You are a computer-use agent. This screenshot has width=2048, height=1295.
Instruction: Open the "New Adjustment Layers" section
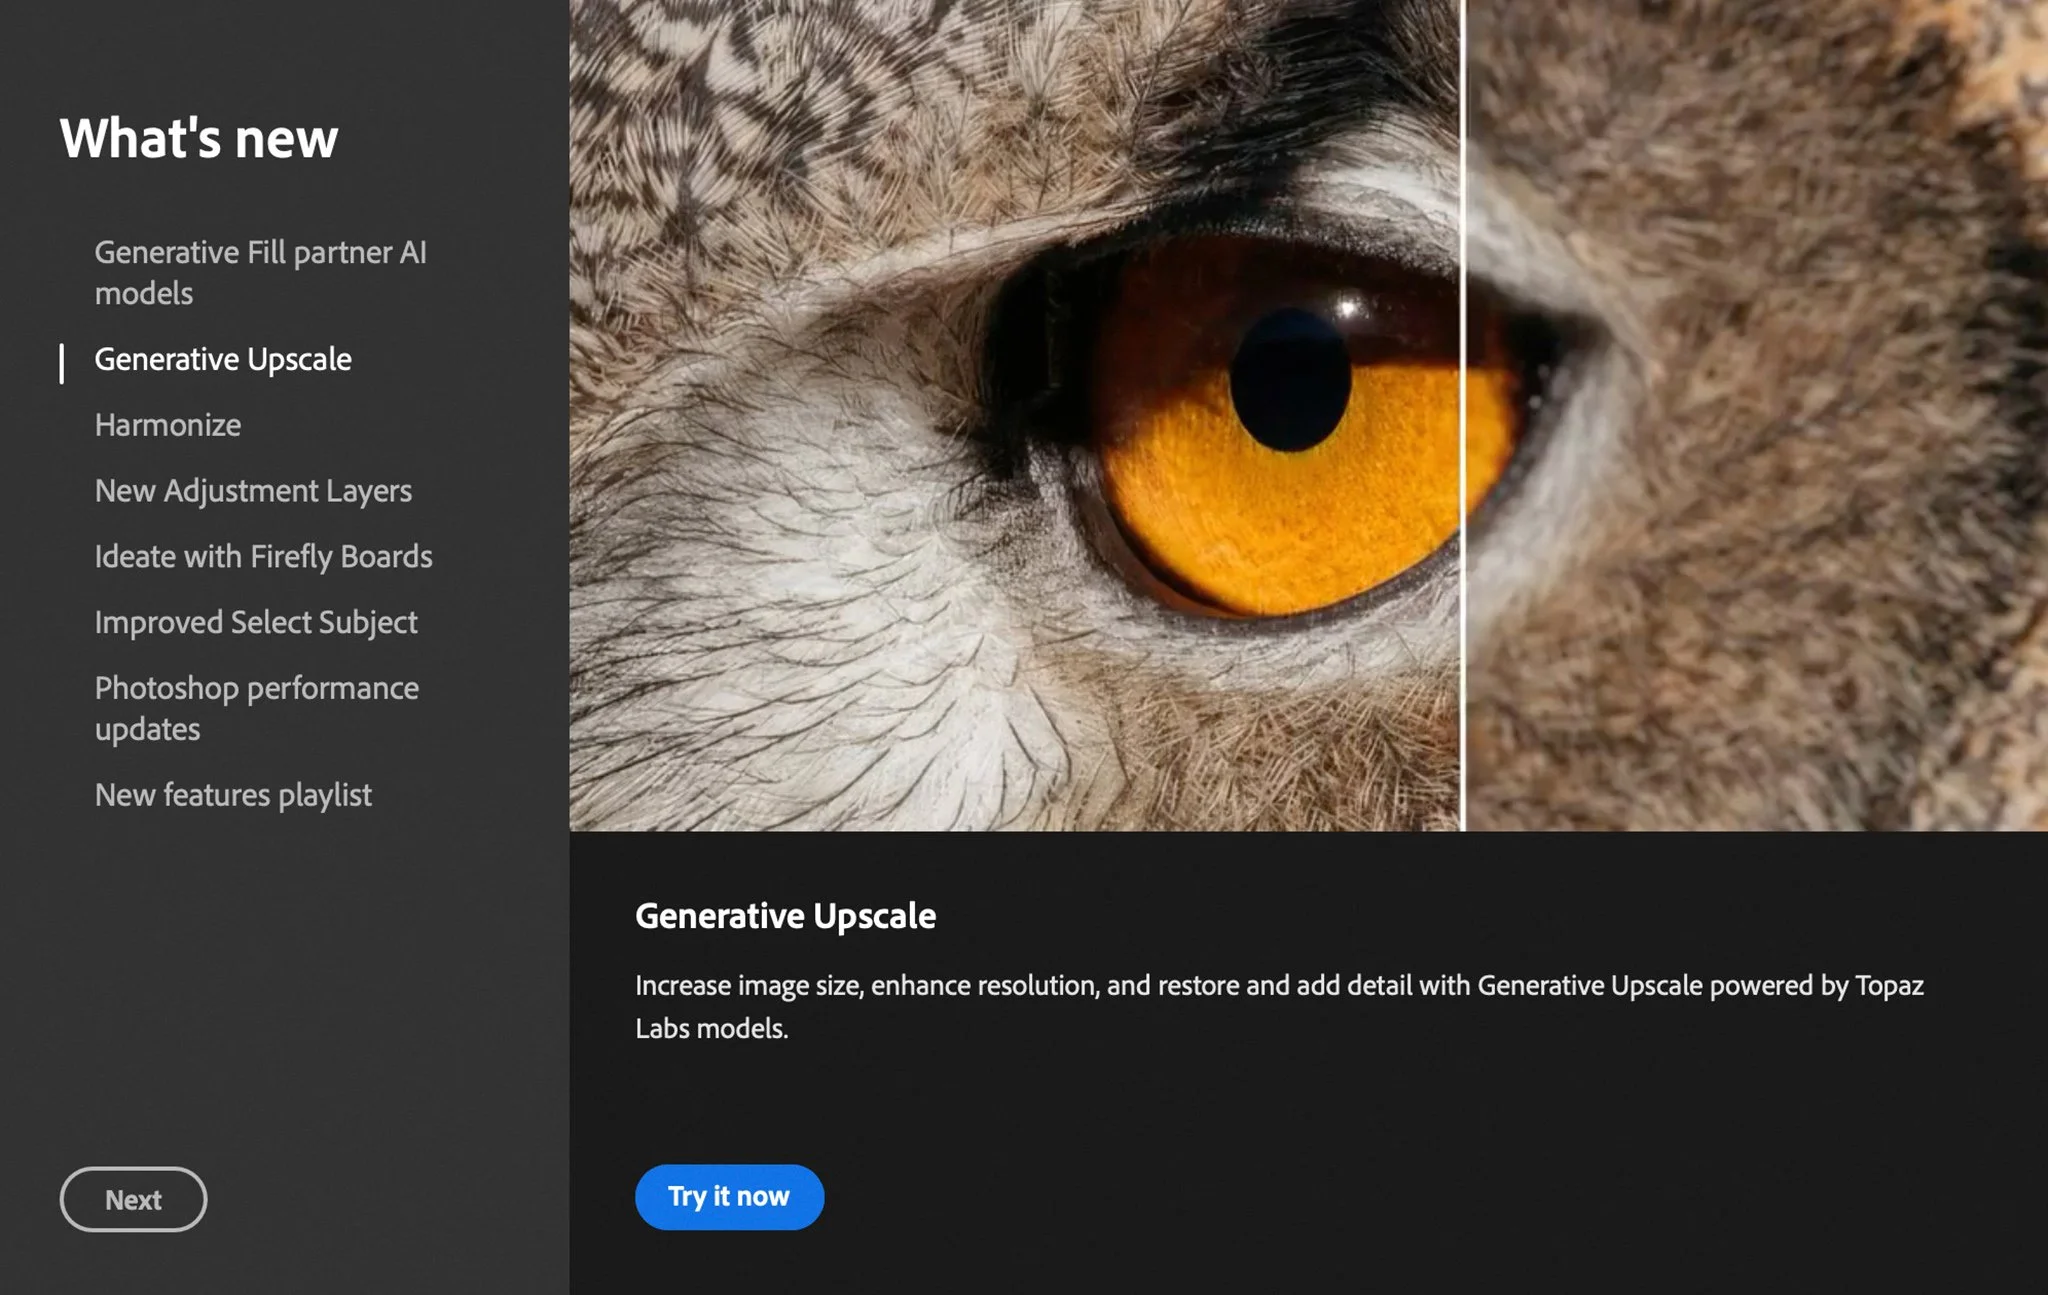[253, 490]
